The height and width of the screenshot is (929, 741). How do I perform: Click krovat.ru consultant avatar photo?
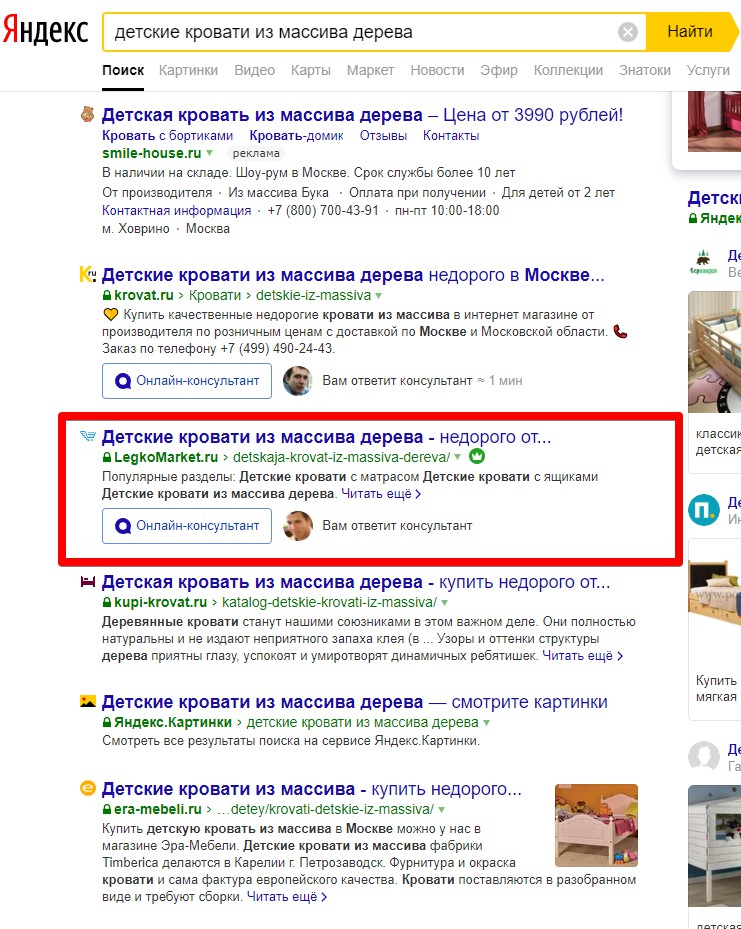click(297, 381)
